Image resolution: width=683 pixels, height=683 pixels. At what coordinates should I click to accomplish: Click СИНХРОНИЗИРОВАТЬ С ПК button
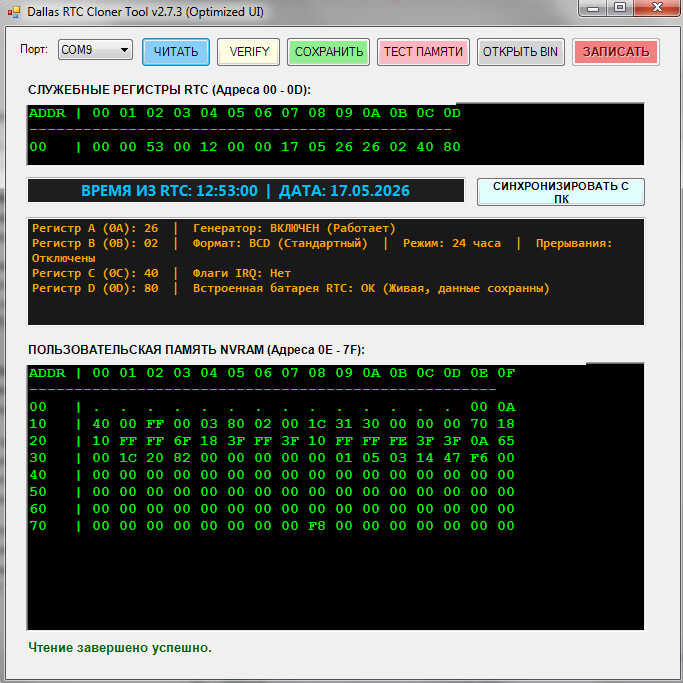pos(561,192)
